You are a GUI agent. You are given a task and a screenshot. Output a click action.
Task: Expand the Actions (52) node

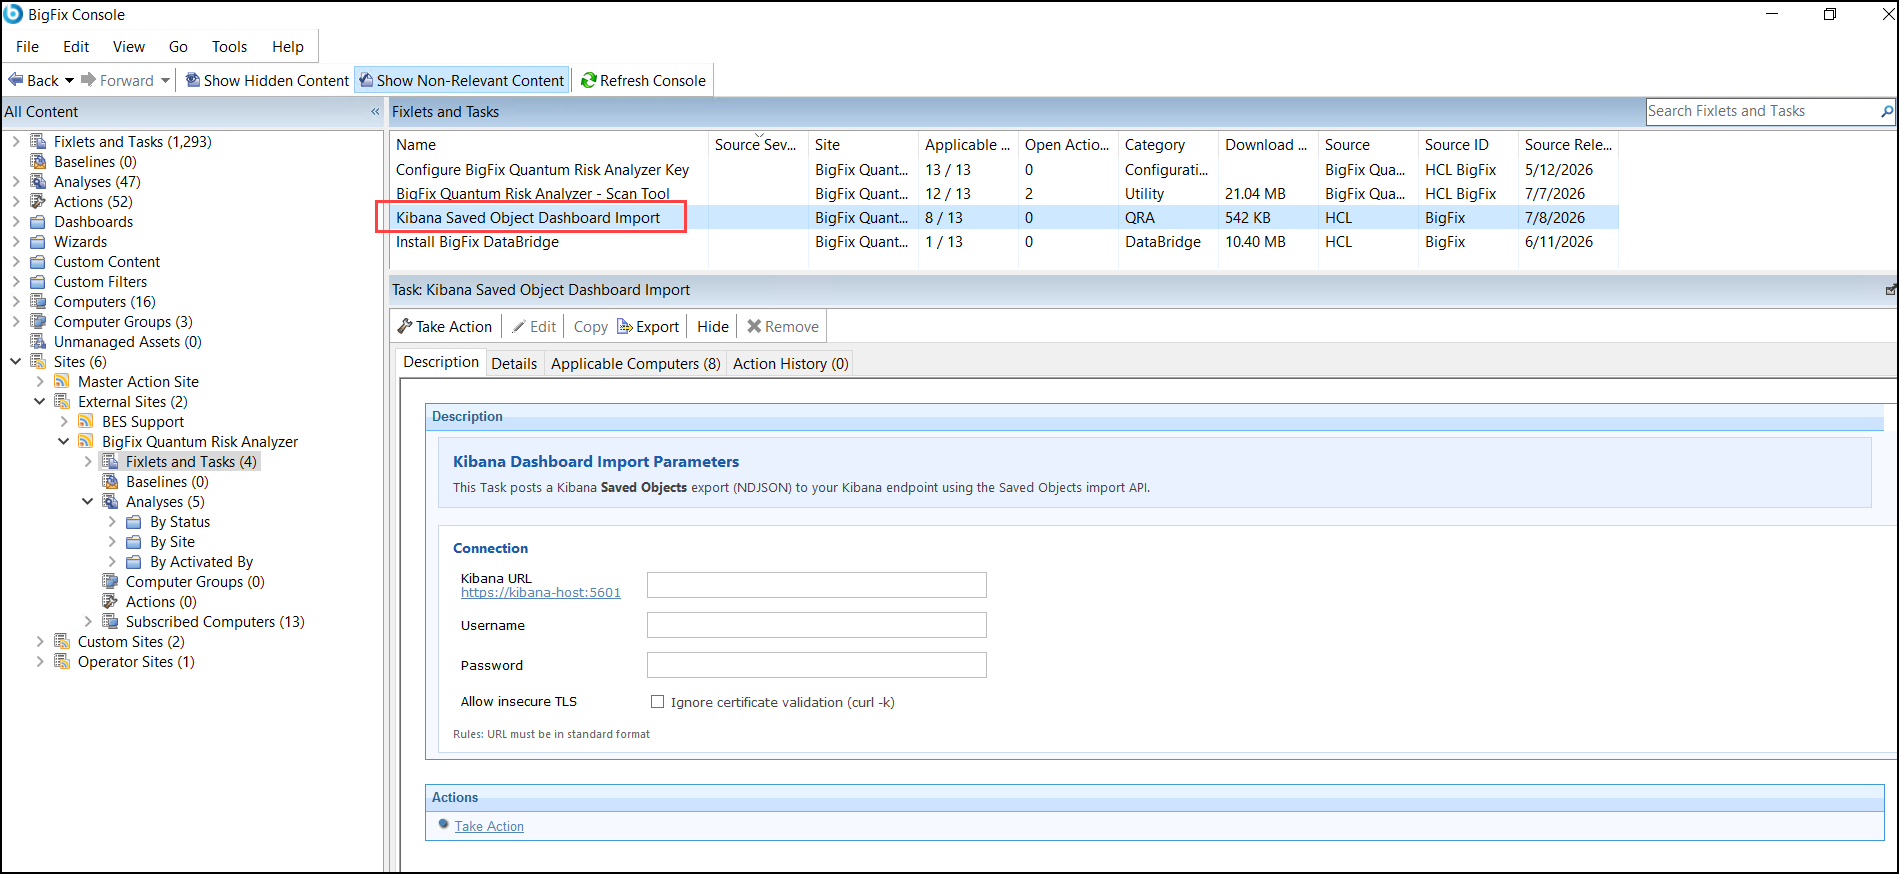pos(16,202)
